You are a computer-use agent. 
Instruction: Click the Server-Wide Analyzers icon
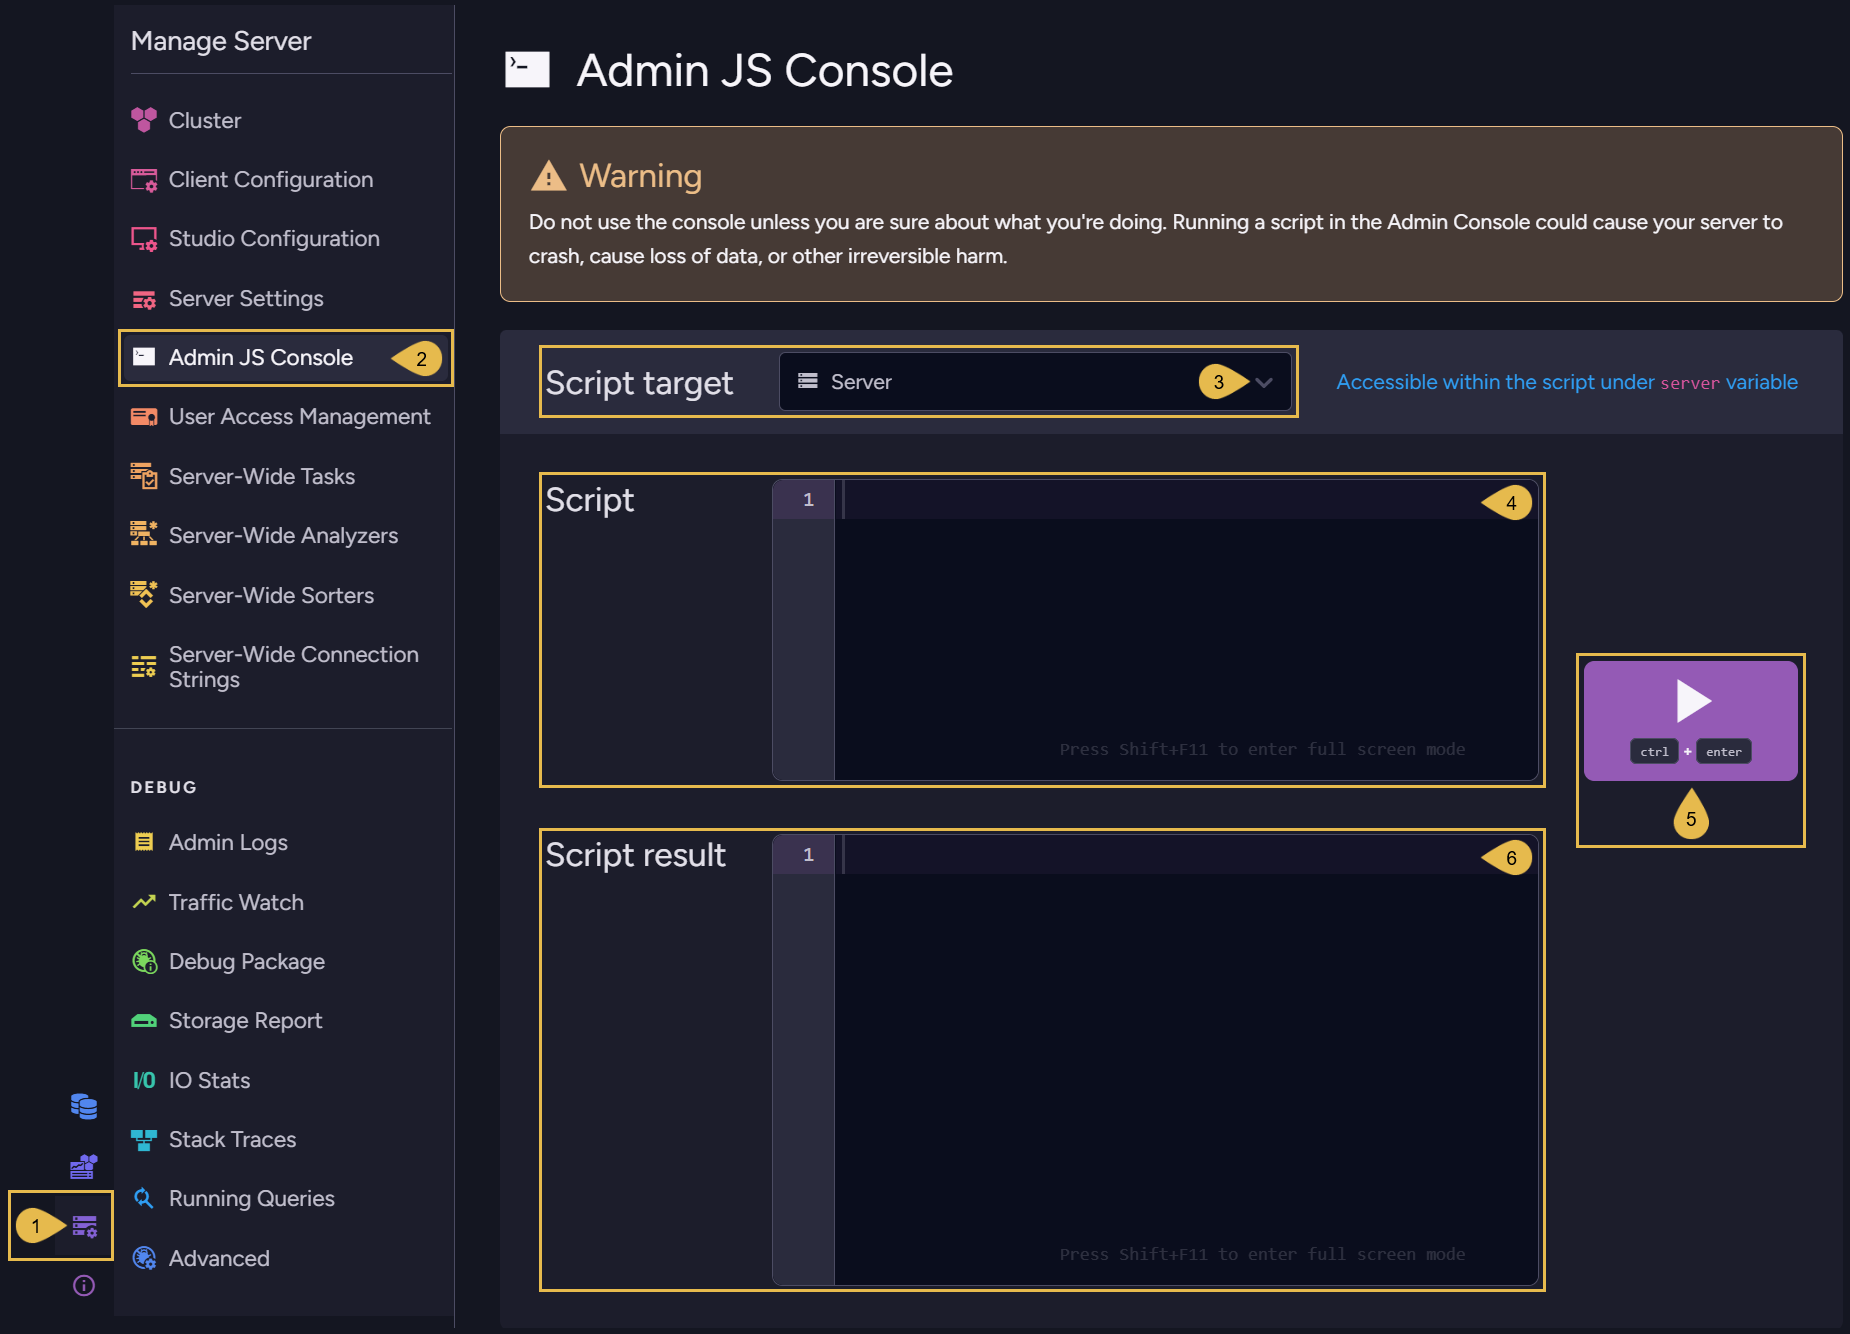click(144, 535)
